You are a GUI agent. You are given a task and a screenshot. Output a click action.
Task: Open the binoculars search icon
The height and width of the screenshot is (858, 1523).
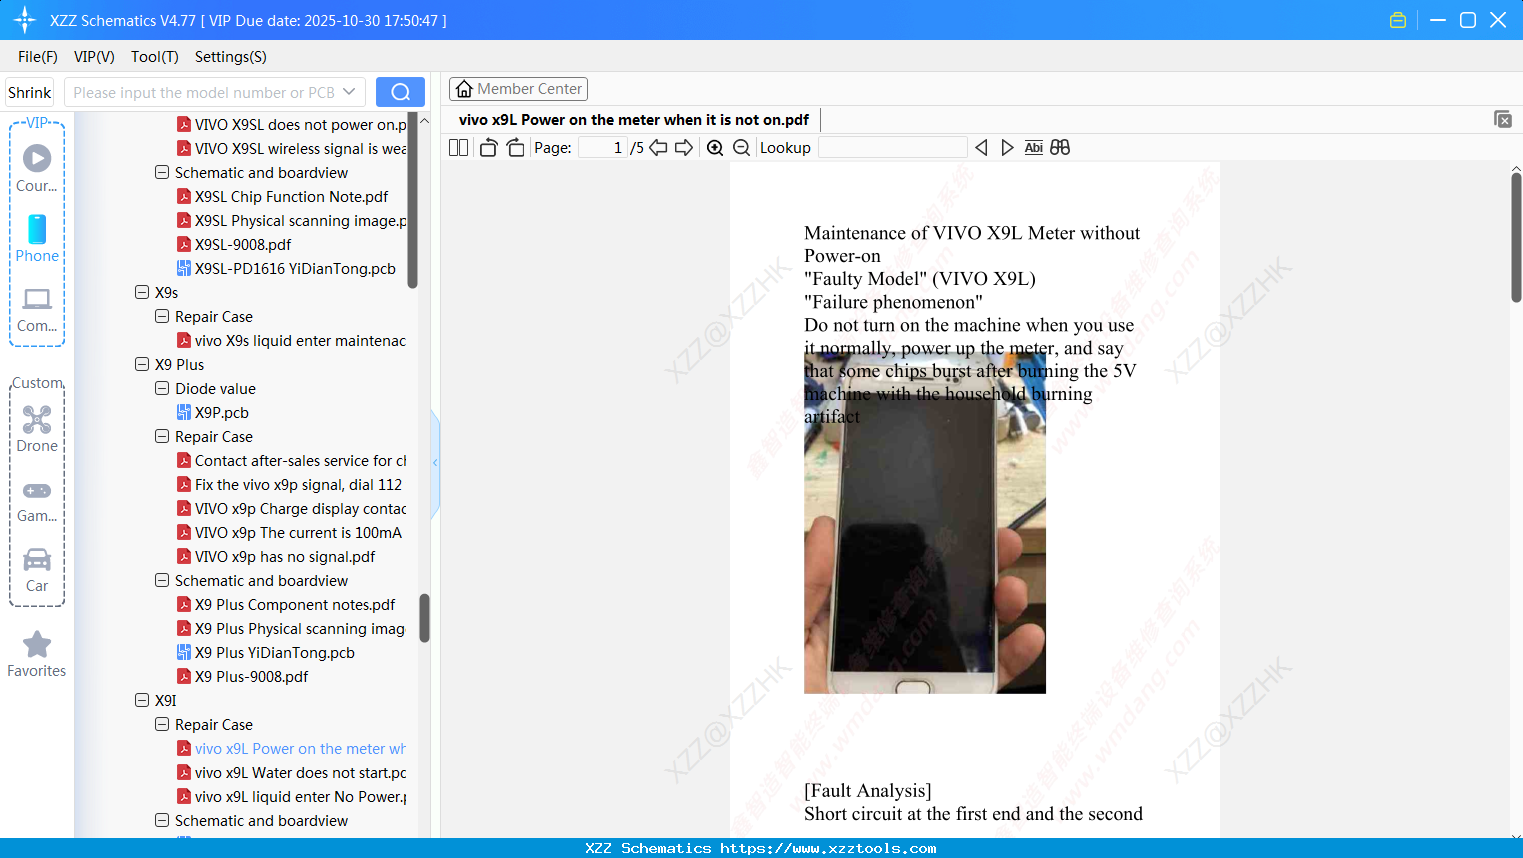1059,147
